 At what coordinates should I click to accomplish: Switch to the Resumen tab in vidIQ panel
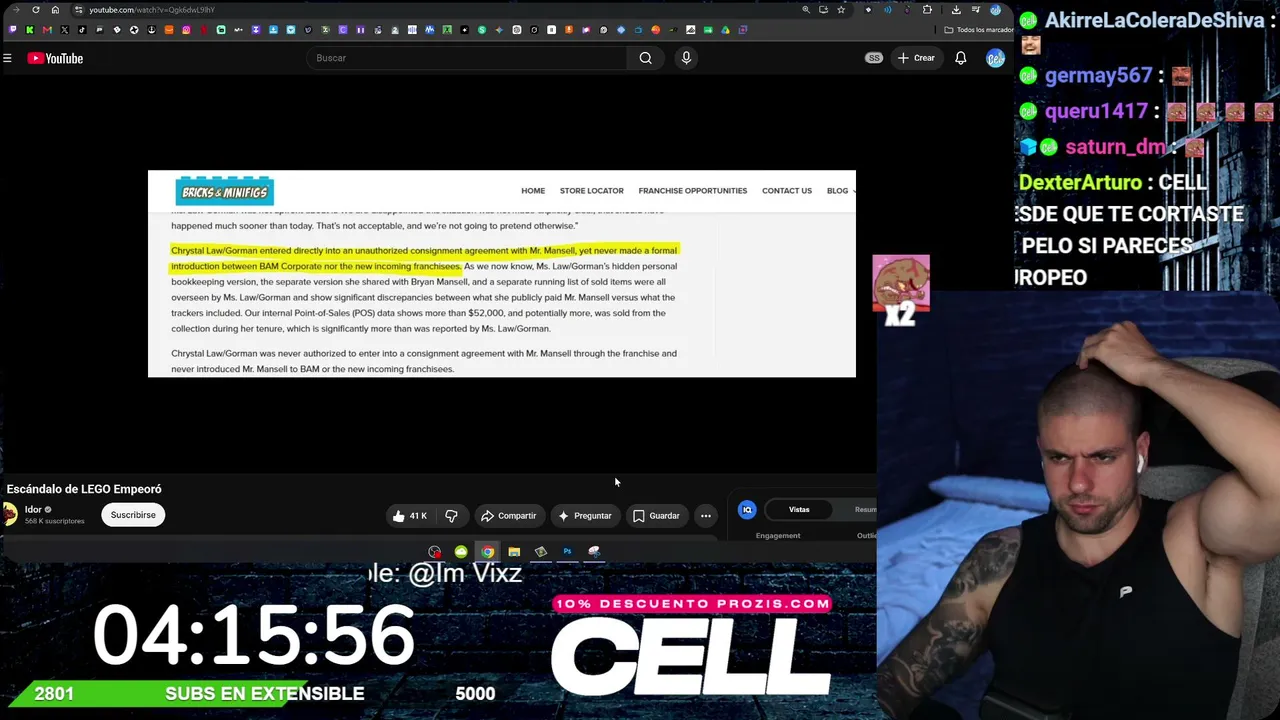tap(865, 510)
